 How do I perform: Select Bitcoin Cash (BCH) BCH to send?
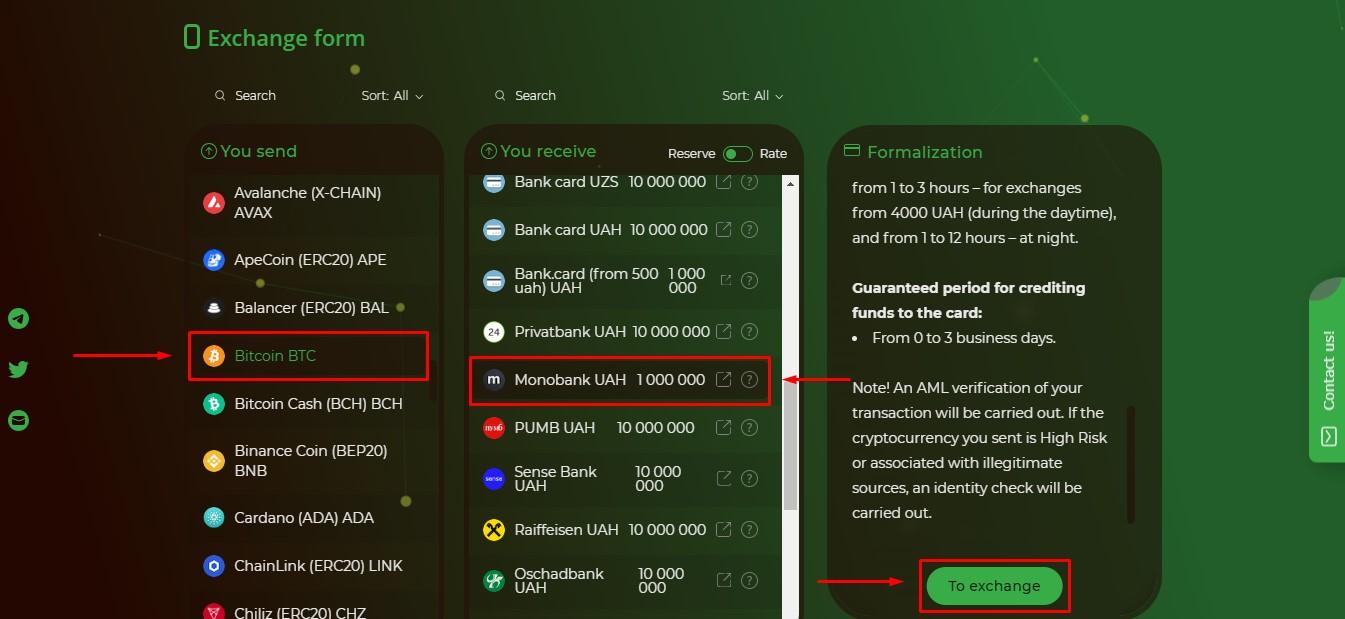pyautogui.click(x=313, y=404)
